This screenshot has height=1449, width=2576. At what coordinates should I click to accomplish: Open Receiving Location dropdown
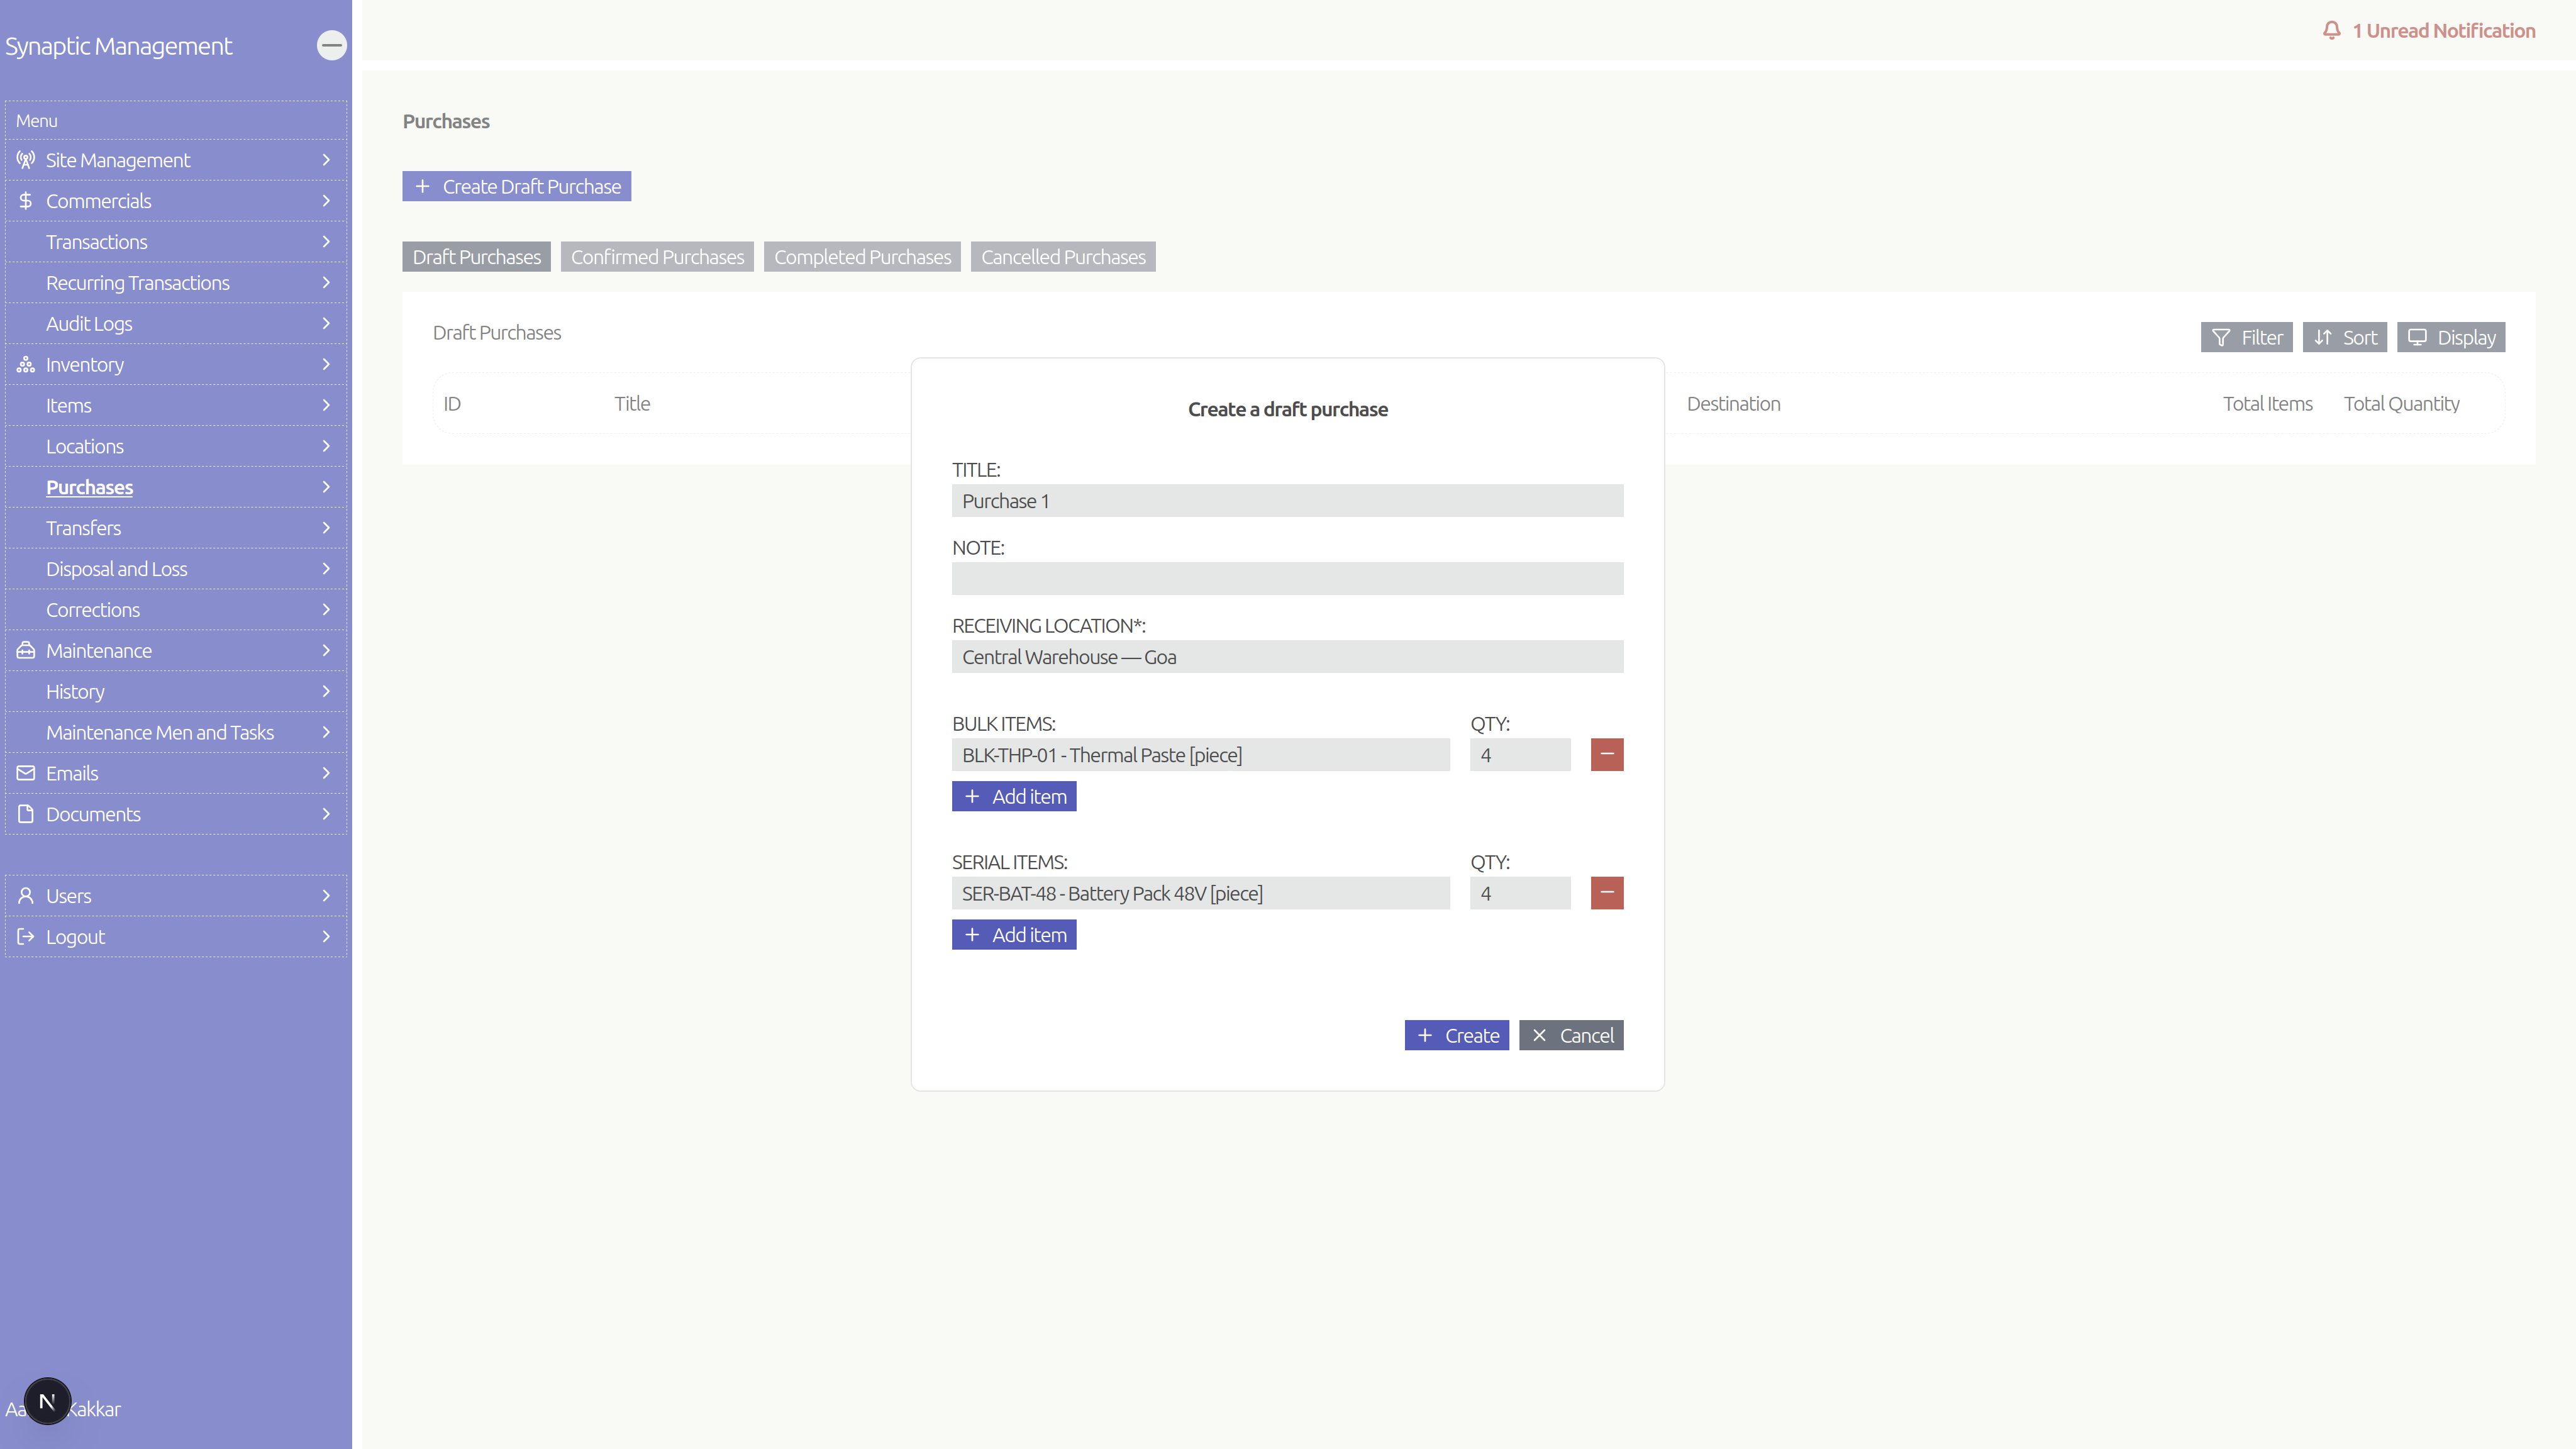(x=1287, y=657)
